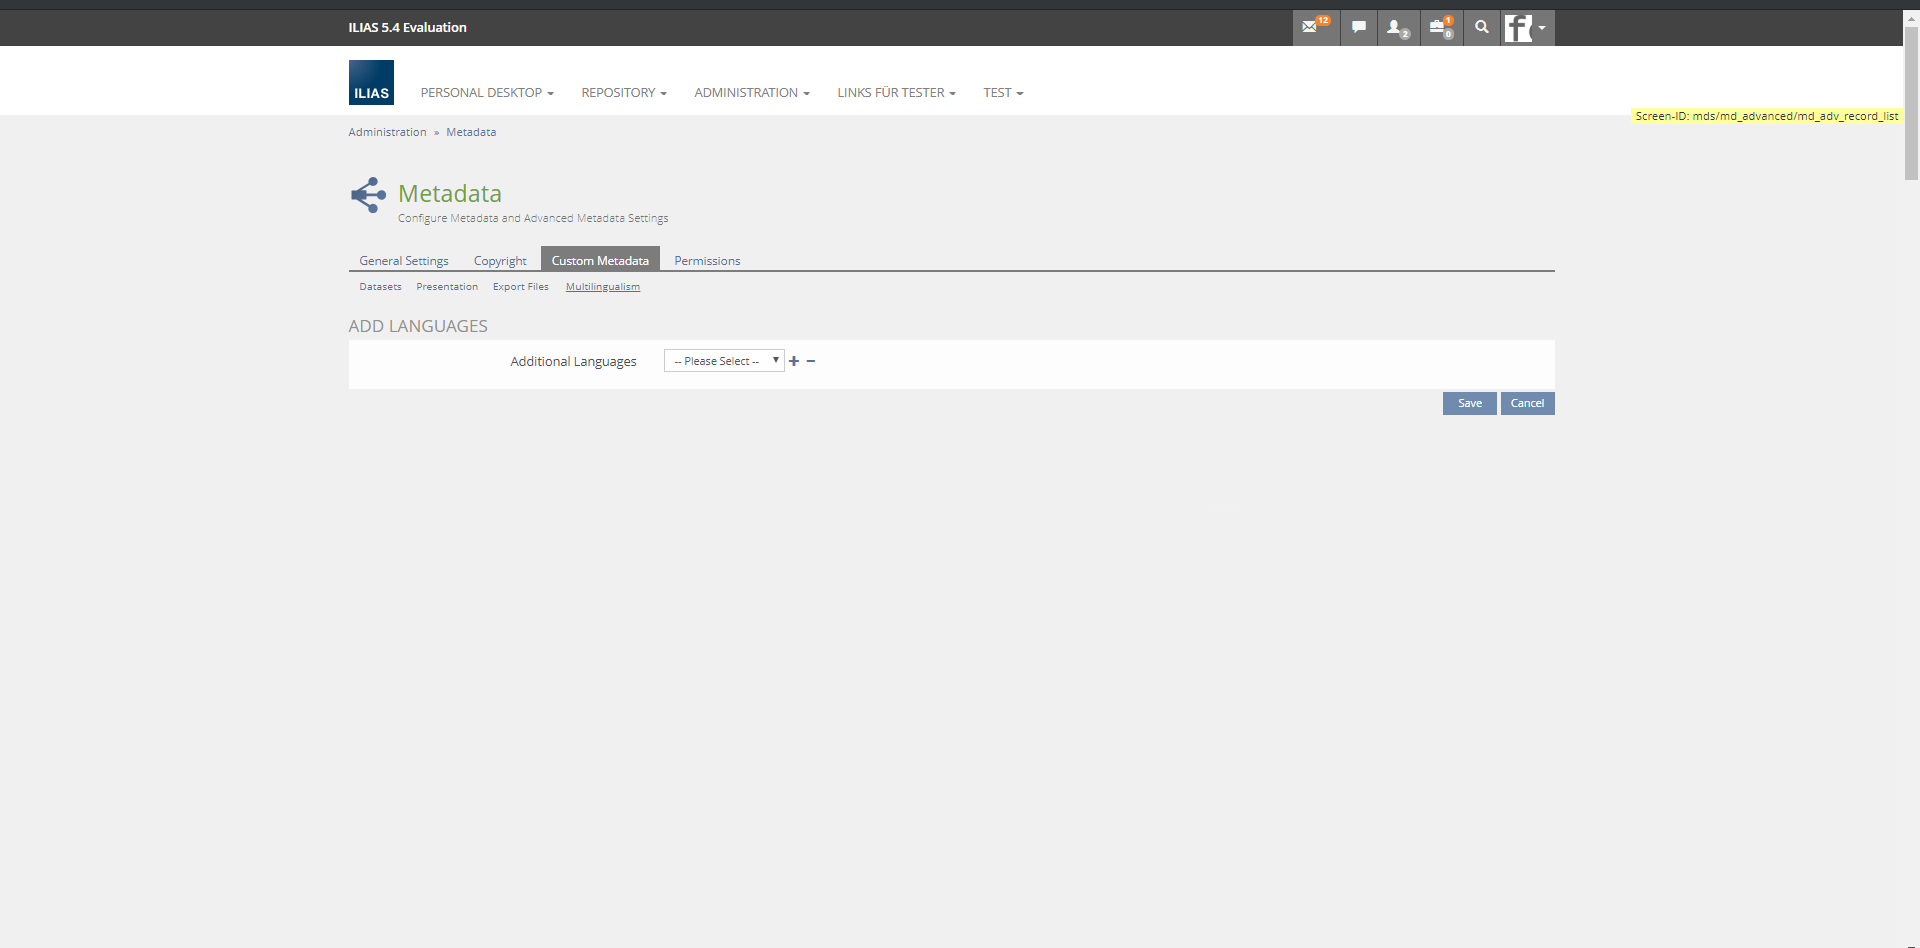Open the Links für Tester menu
This screenshot has width=1920, height=948.
coord(896,93)
